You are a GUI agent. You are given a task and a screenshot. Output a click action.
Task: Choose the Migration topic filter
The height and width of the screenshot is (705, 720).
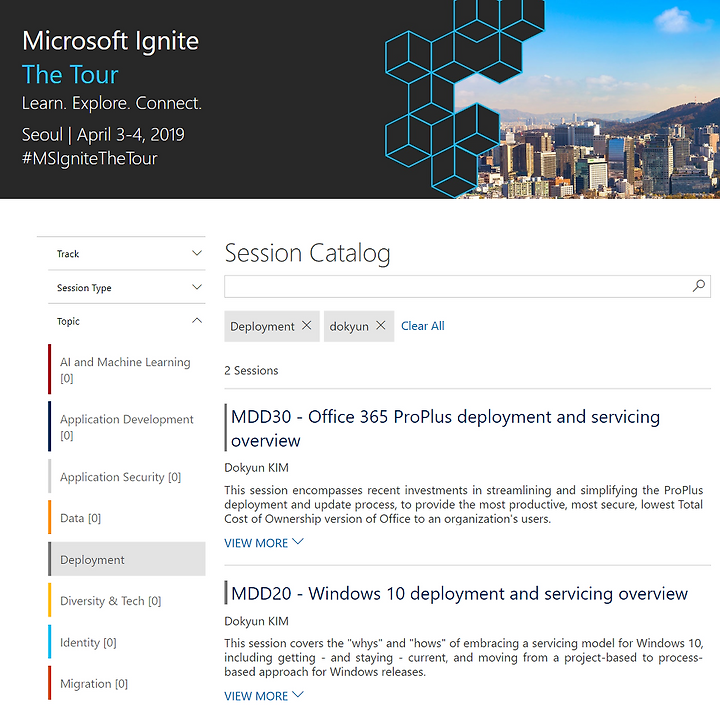[127, 683]
